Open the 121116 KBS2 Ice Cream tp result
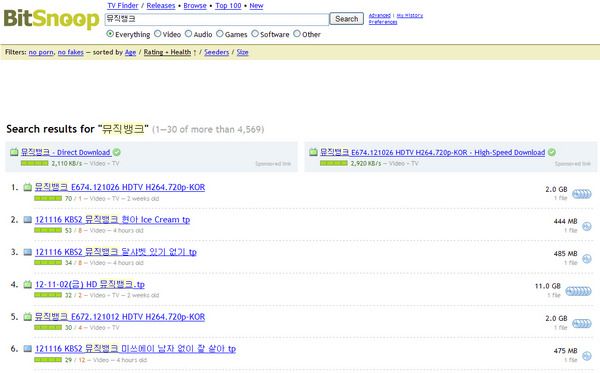 (x=112, y=220)
